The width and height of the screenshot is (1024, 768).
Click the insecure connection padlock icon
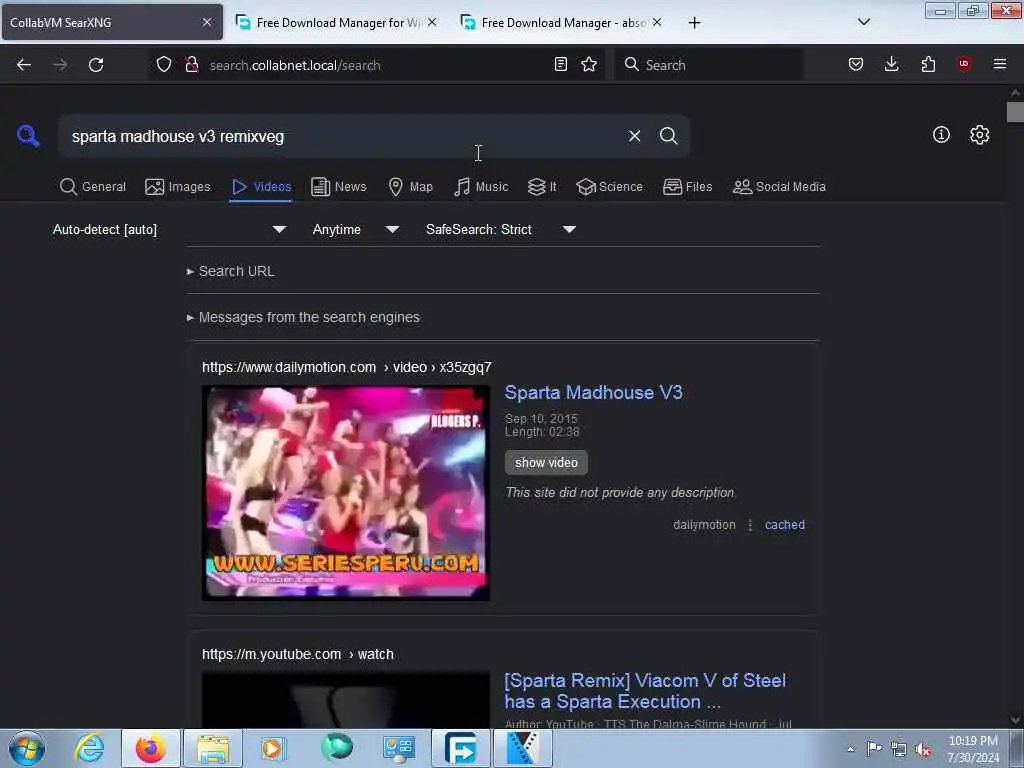(191, 64)
